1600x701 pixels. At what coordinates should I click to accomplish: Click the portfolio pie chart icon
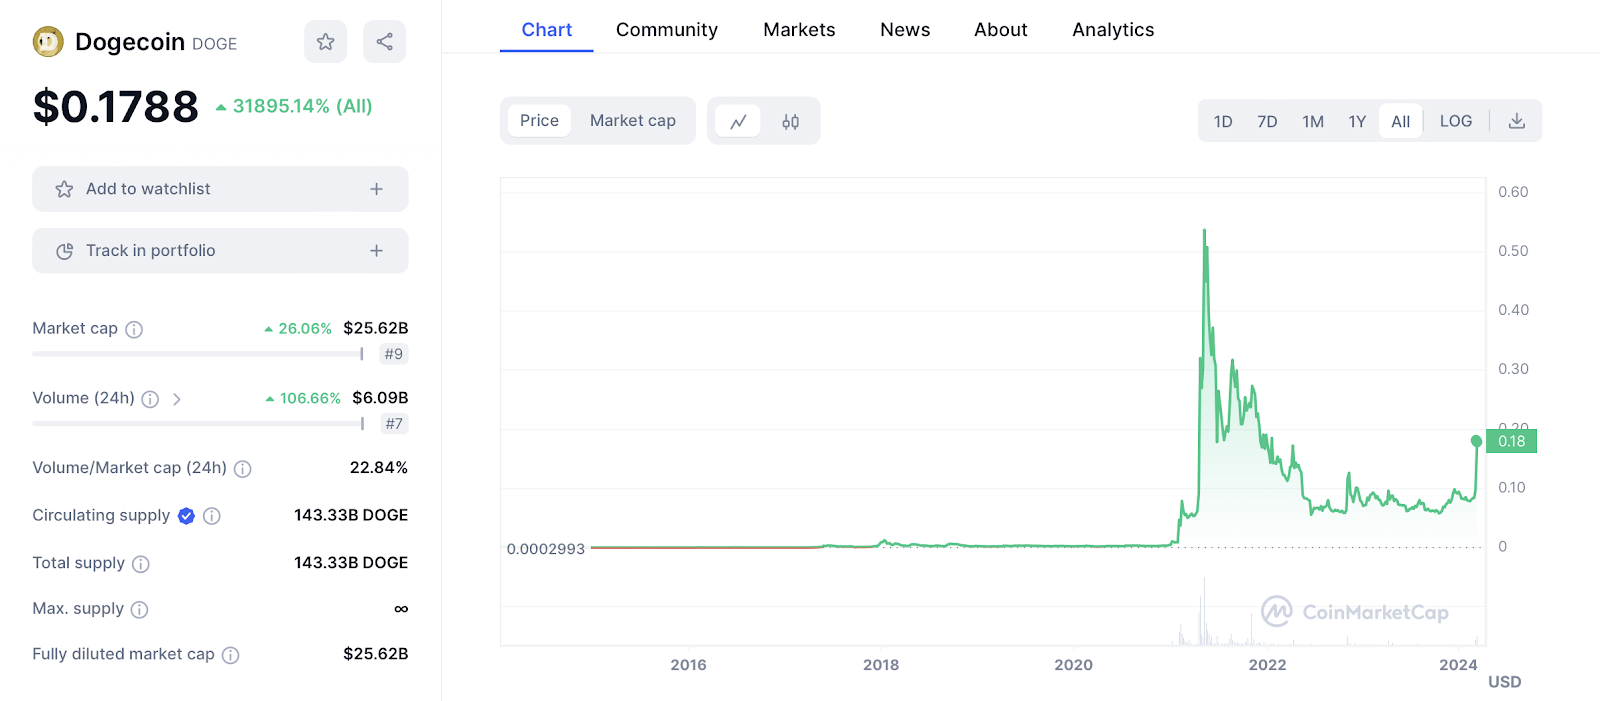coord(64,251)
